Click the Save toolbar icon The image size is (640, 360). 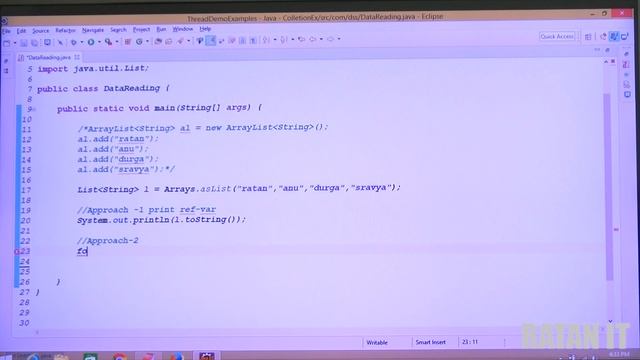coord(24,43)
